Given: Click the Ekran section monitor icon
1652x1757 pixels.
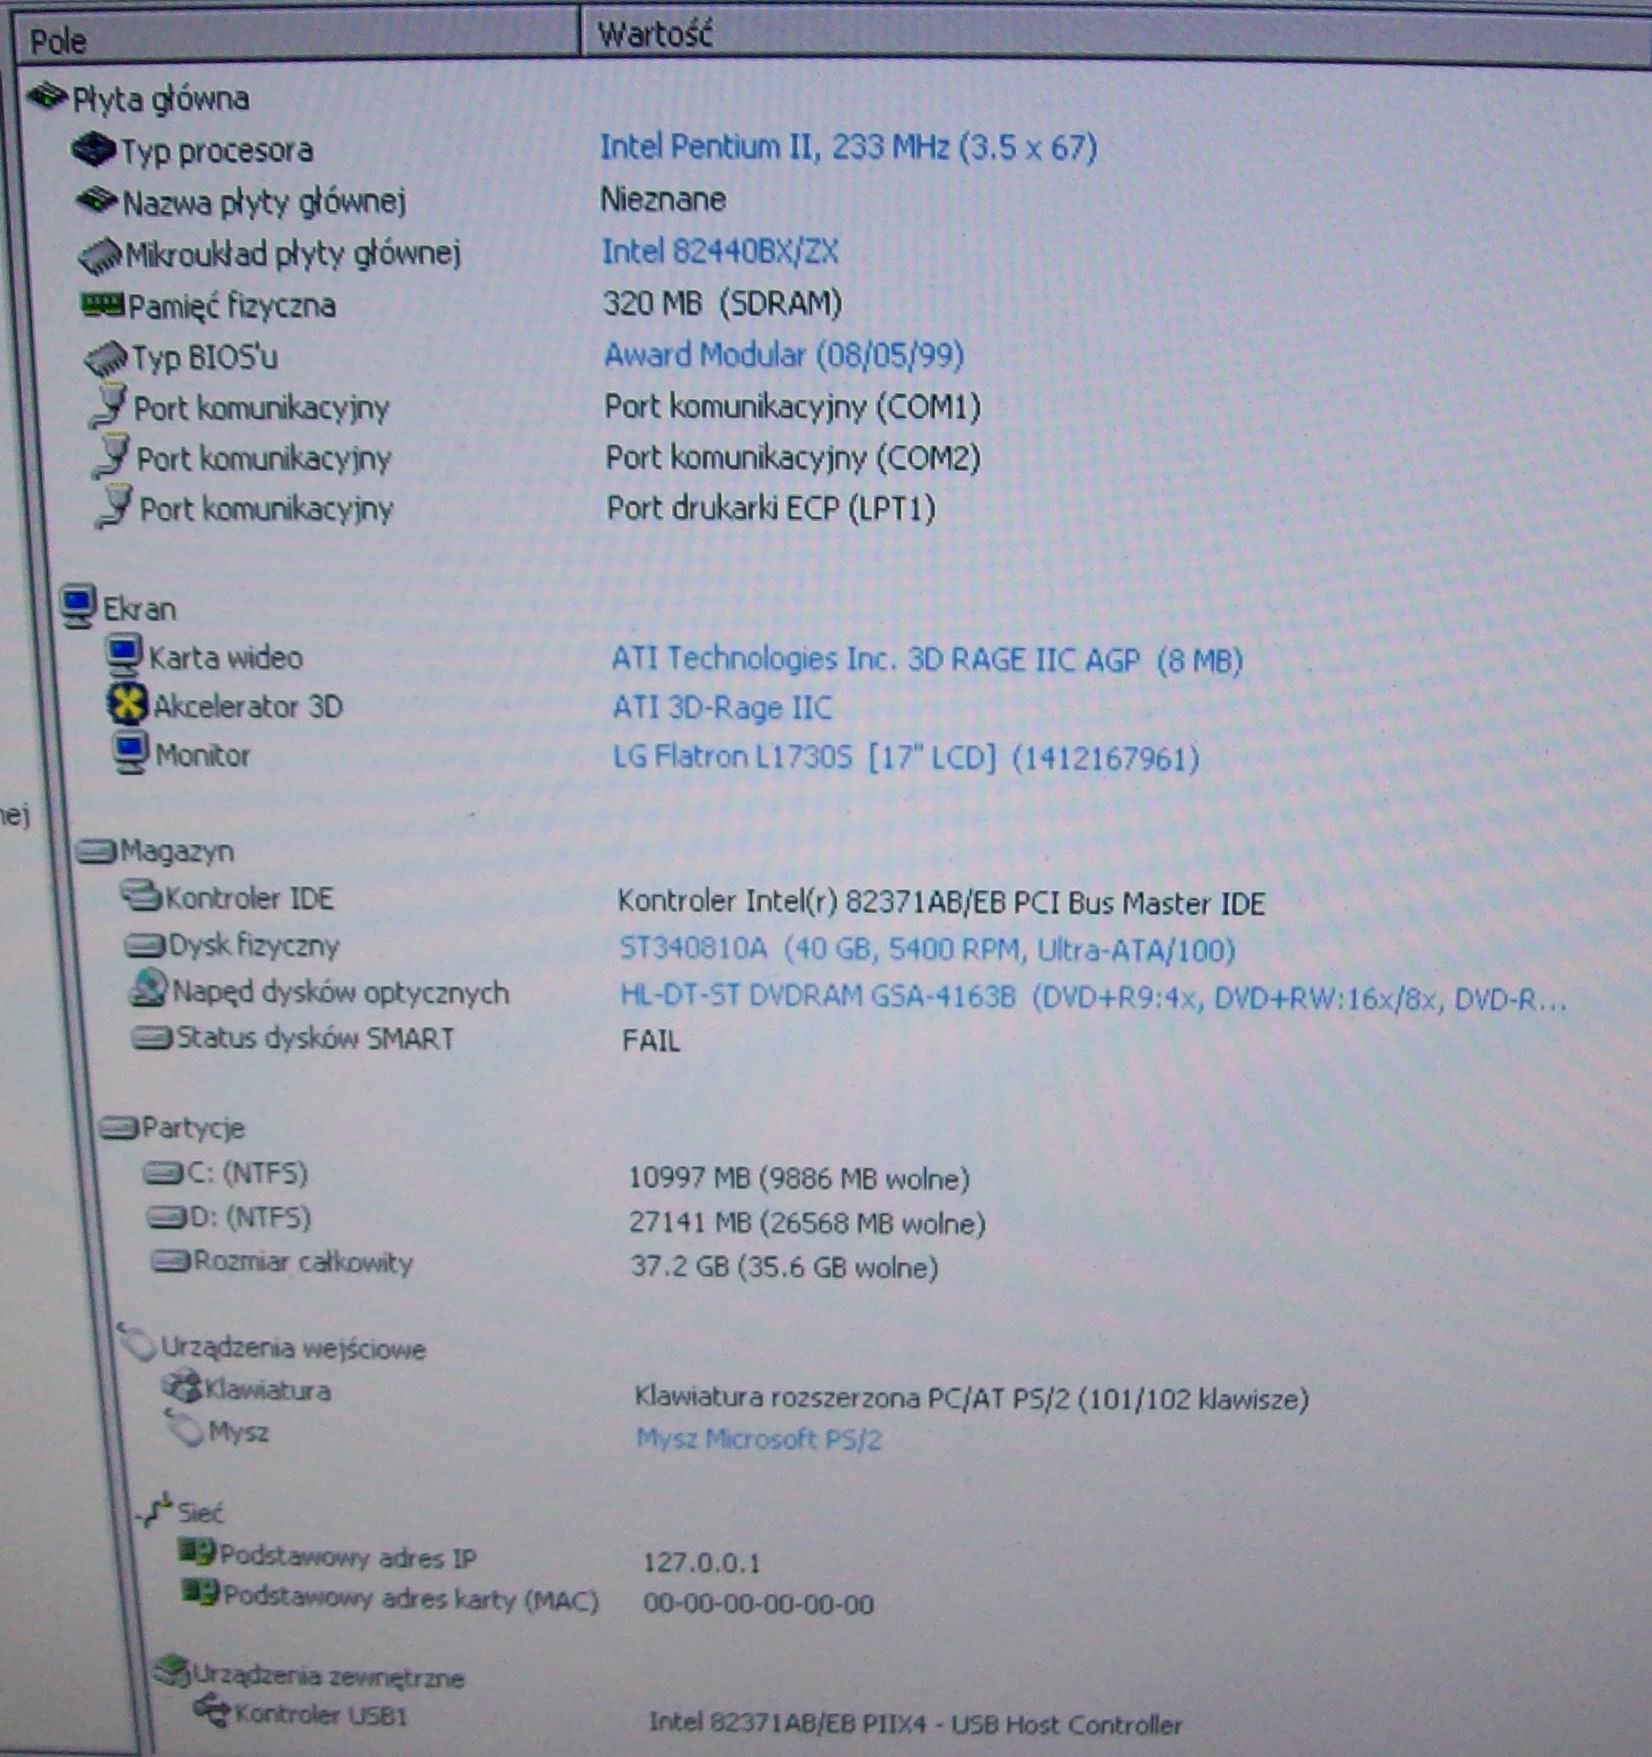Looking at the screenshot, I should tap(78, 607).
